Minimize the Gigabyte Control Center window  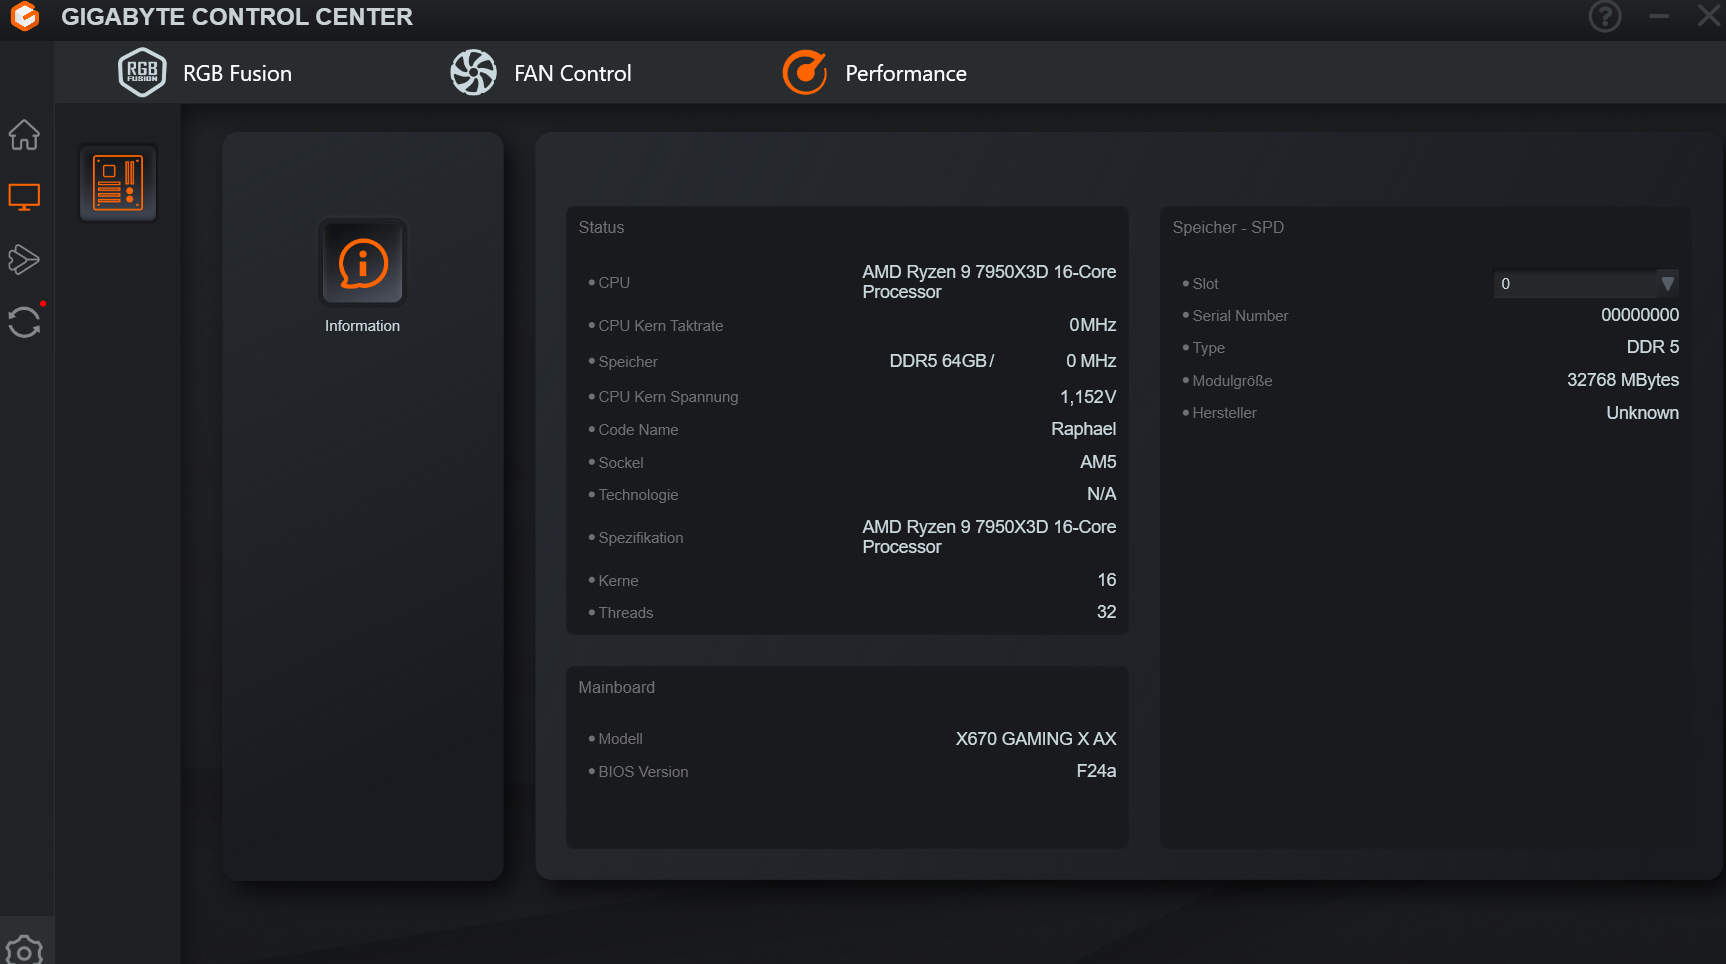(x=1659, y=16)
